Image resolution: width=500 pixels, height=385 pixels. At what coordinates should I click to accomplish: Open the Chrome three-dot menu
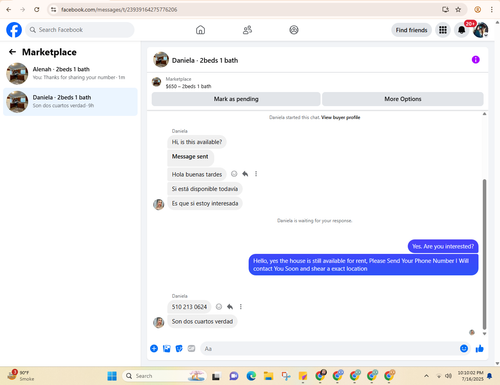491,9
